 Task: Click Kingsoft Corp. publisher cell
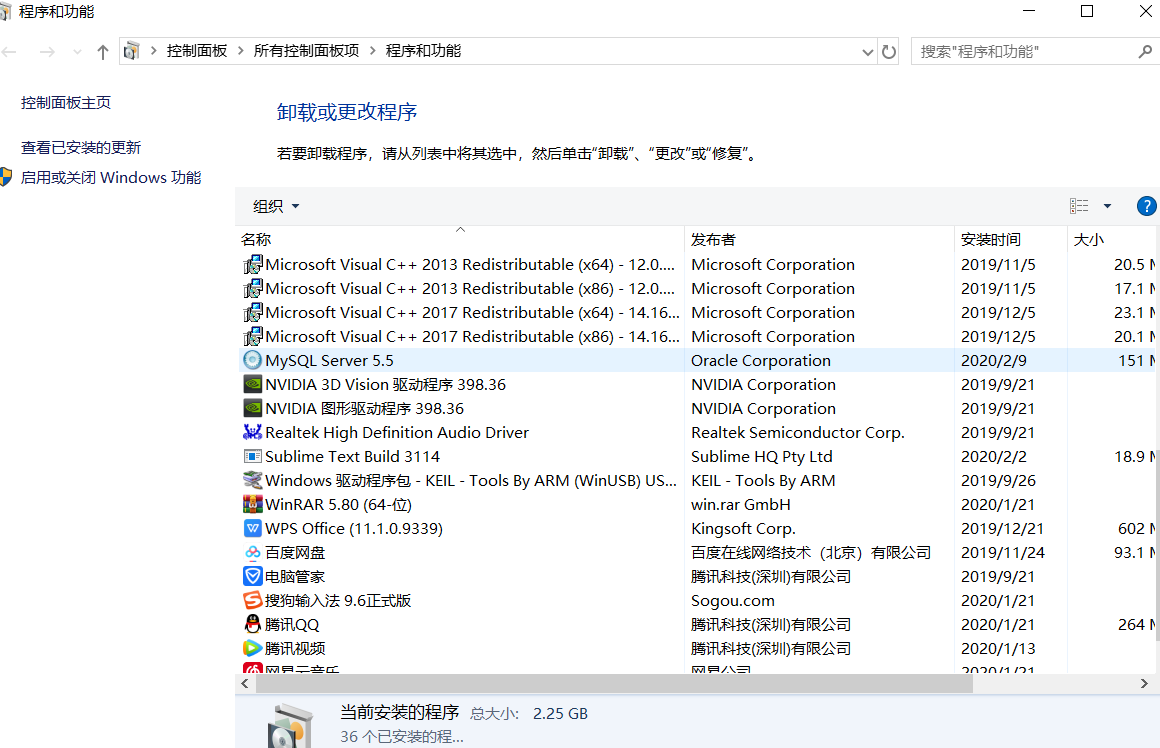click(743, 528)
